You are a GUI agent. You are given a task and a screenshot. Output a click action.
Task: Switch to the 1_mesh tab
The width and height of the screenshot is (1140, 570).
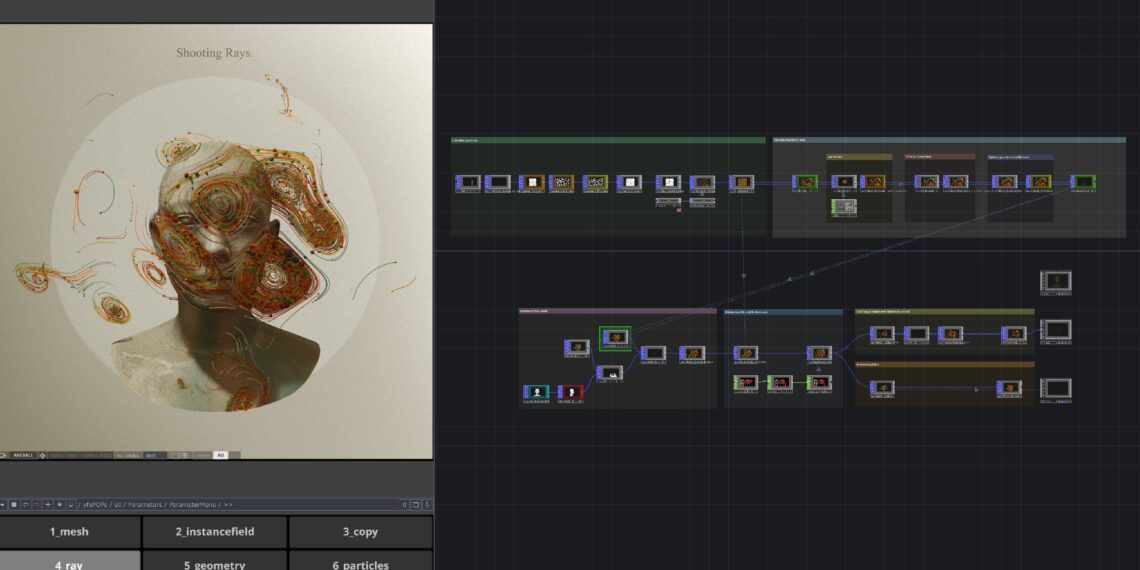[x=69, y=532]
